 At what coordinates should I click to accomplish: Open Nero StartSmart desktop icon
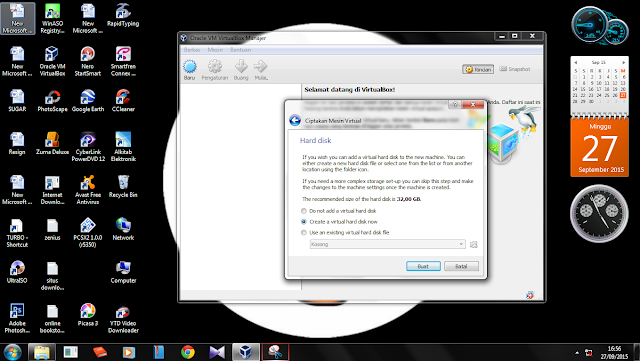coord(87,61)
